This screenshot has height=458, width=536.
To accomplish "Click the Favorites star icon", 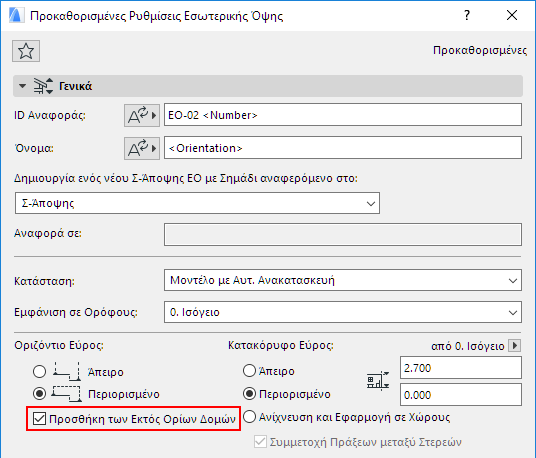I will pos(26,51).
